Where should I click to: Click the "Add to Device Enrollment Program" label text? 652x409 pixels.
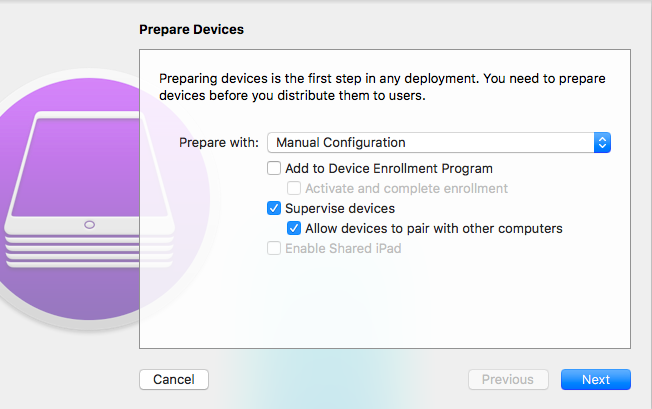tap(389, 169)
